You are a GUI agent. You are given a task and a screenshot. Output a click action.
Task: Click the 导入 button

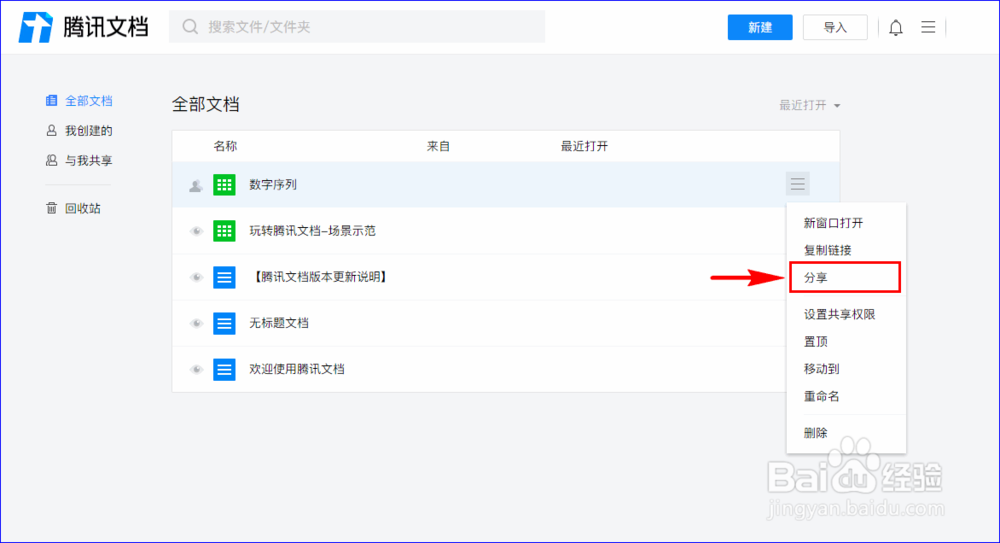[835, 27]
